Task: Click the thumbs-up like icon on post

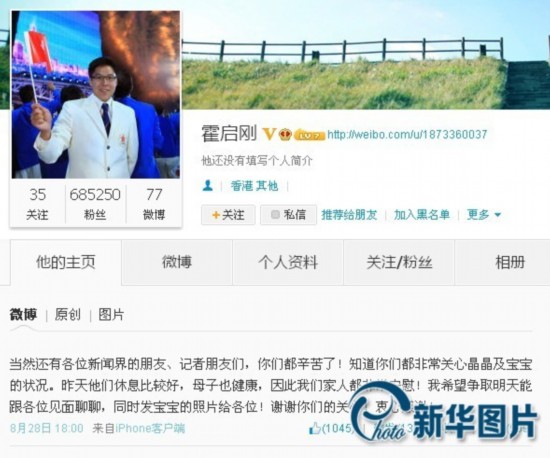Action: [x=315, y=428]
